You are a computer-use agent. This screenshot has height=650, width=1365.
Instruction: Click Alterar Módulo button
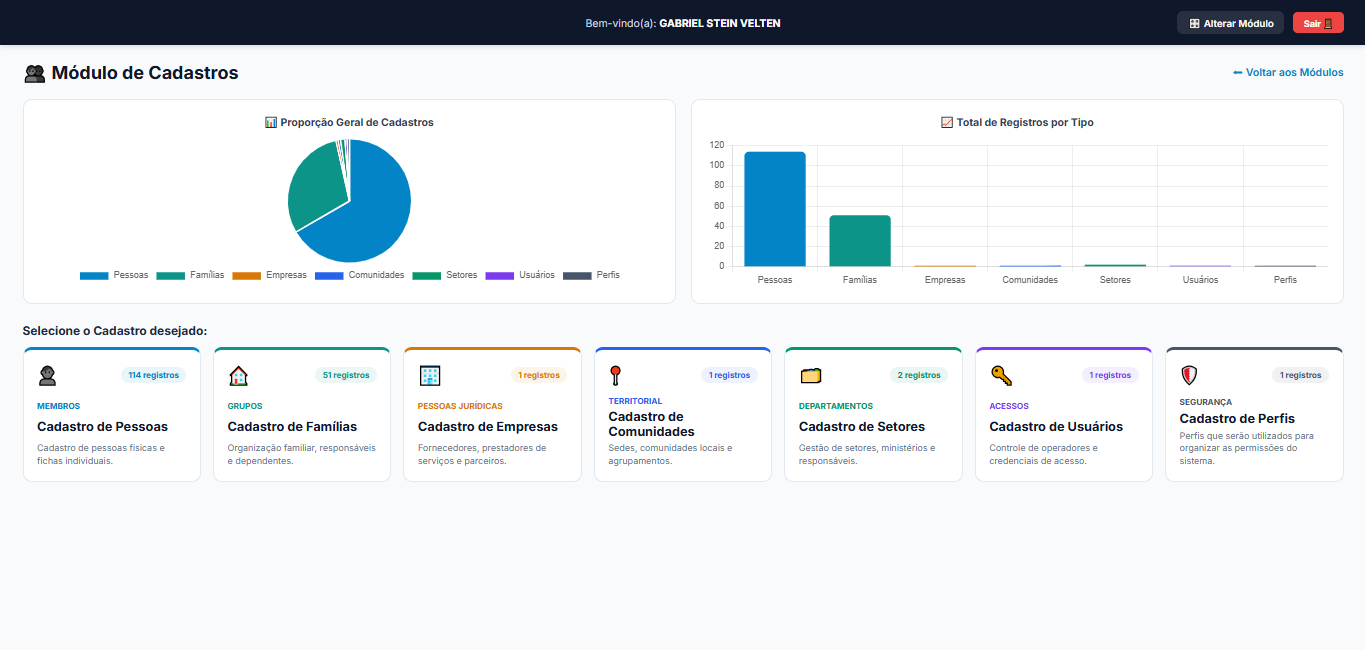pyautogui.click(x=1230, y=23)
